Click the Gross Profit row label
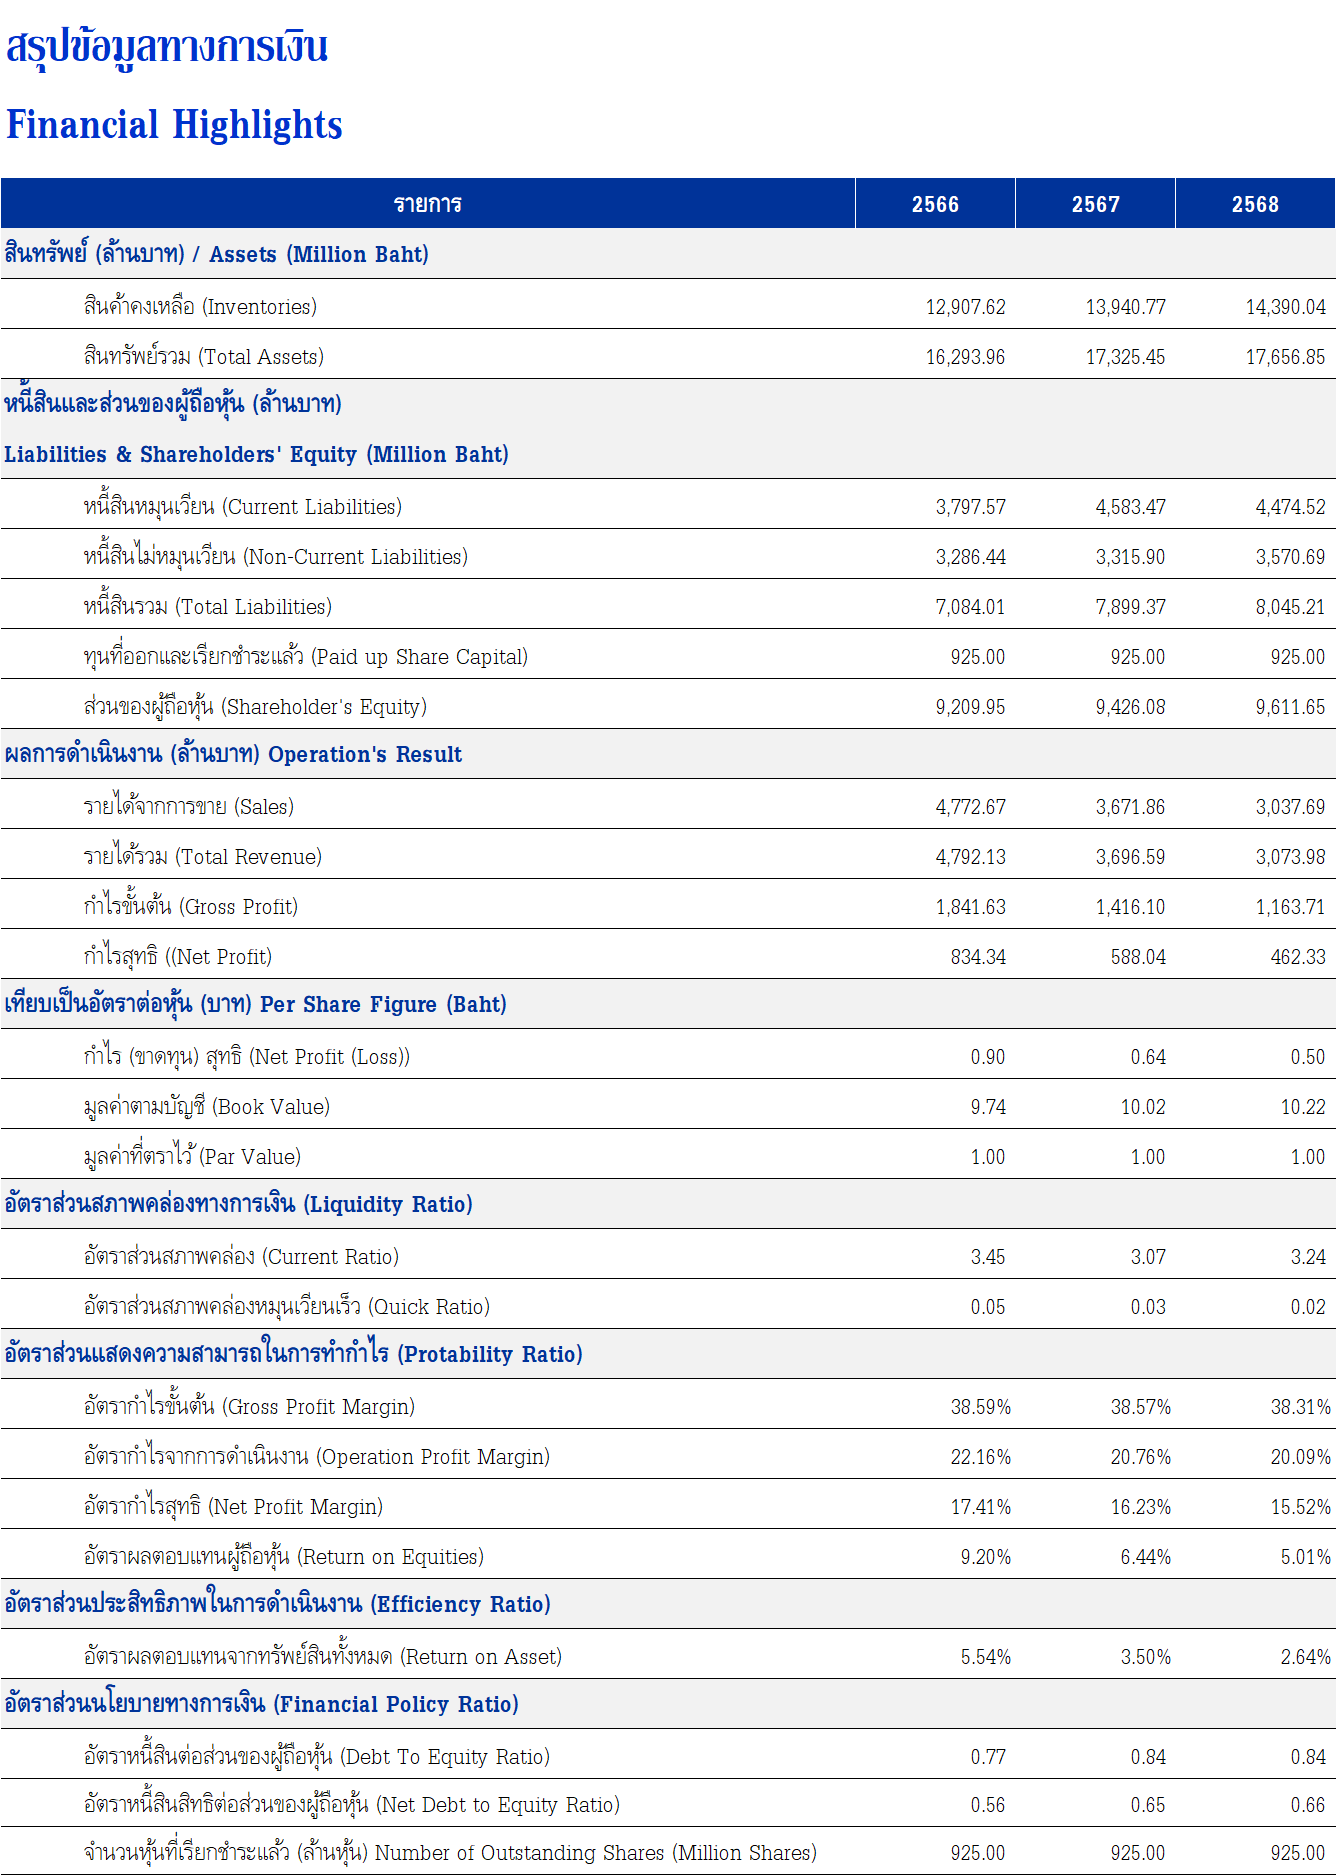Viewport: 1336px width, 1875px height. pyautogui.click(x=191, y=907)
